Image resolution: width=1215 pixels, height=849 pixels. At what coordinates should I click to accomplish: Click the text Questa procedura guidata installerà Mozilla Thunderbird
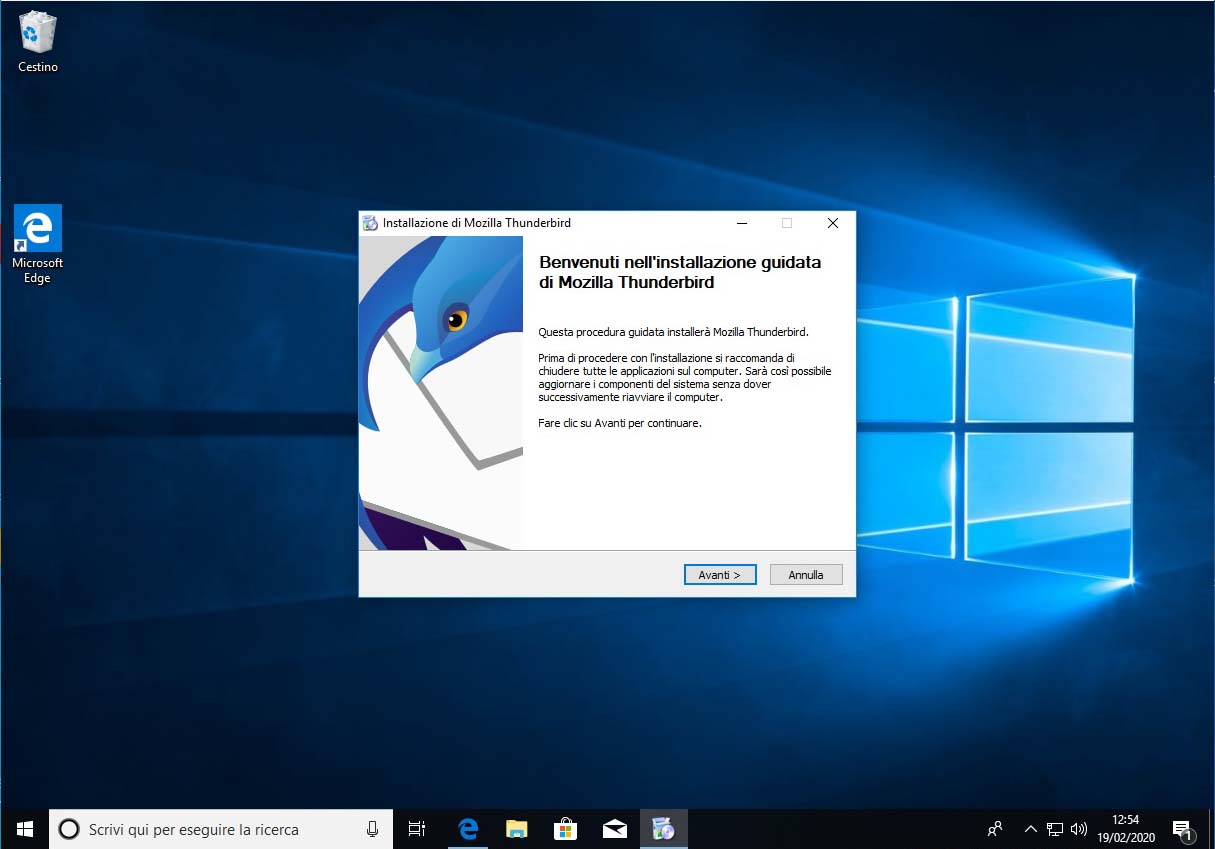tap(673, 332)
